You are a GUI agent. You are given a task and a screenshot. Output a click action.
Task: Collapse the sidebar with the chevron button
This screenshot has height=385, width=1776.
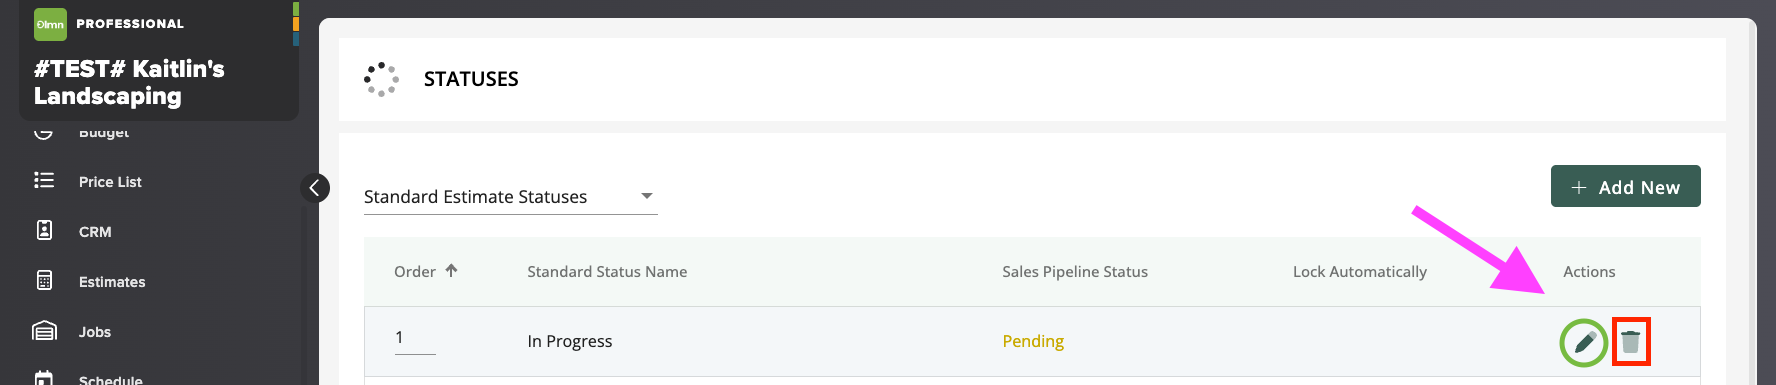click(x=315, y=188)
